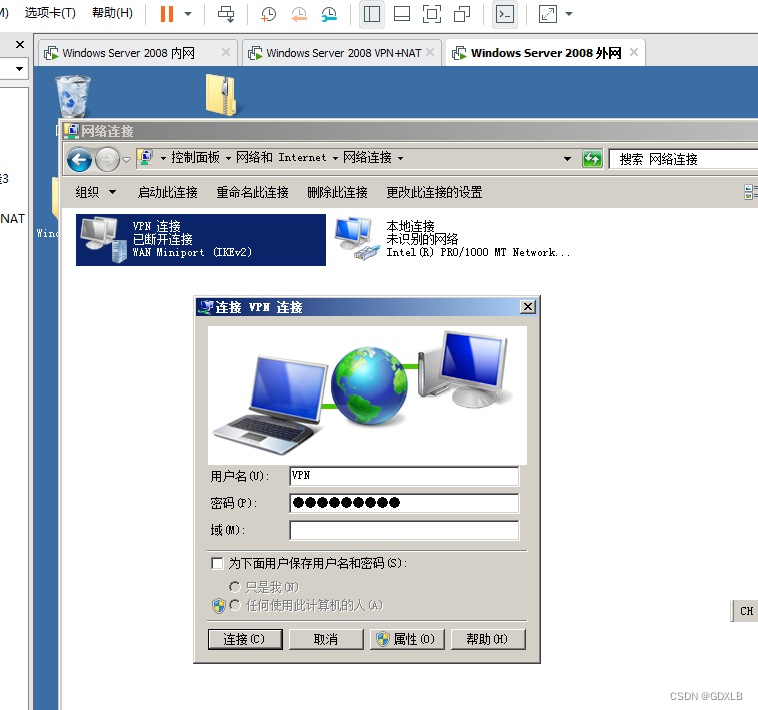Image resolution: width=758 pixels, height=710 pixels.
Task: Click the 搜索 网络连接 search box
Action: (683, 159)
